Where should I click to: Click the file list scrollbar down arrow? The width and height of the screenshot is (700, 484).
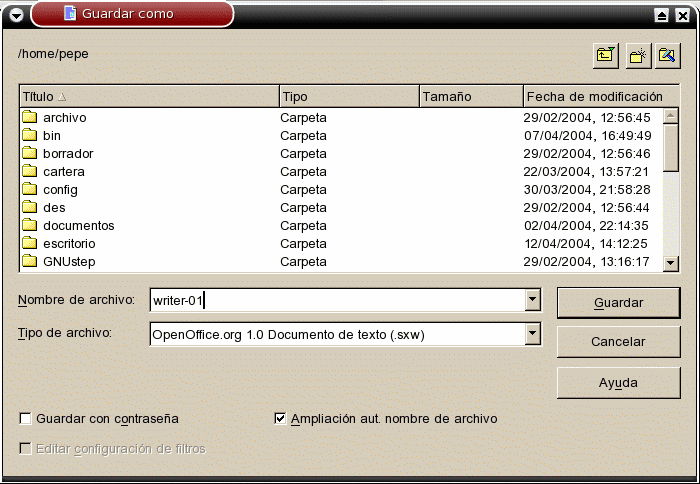pos(671,262)
